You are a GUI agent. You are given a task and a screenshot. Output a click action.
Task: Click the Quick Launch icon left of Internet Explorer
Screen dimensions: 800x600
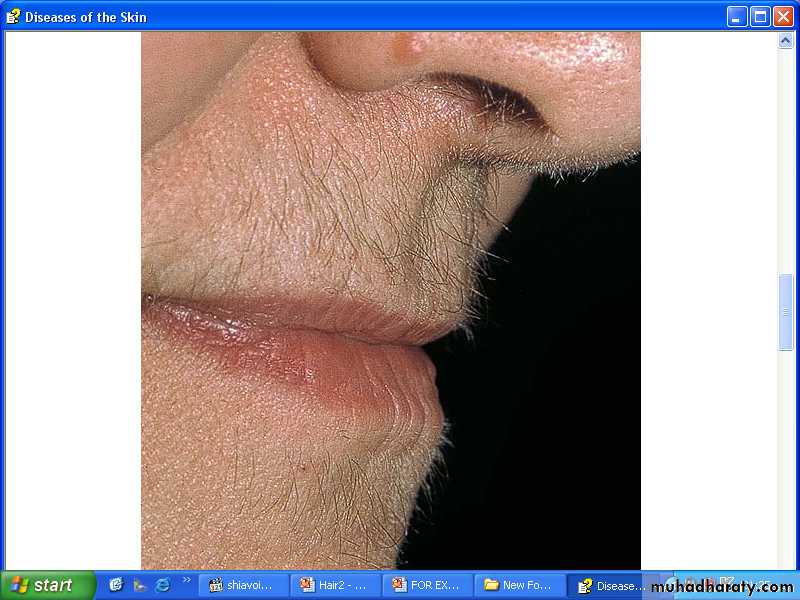tap(139, 585)
